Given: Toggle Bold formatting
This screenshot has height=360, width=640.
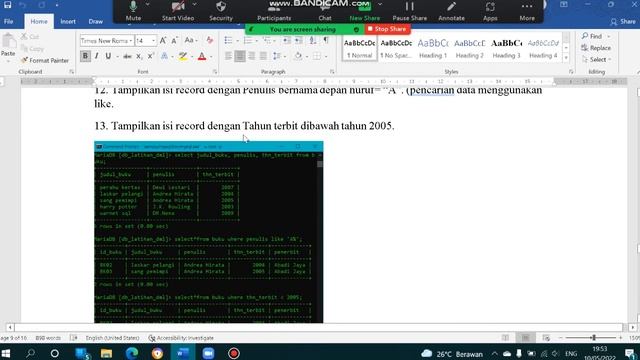Looking at the screenshot, I should [85, 56].
